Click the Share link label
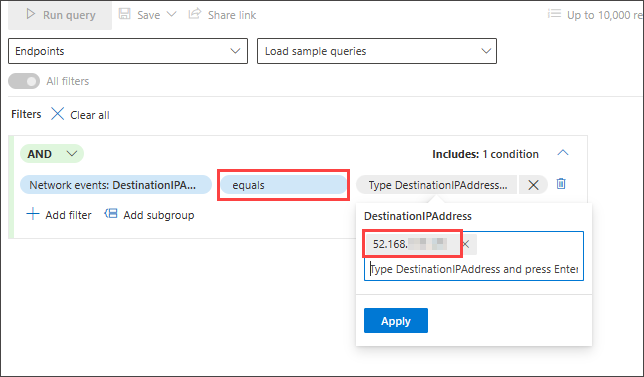Screen dimensions: 644x377 [x=232, y=15]
